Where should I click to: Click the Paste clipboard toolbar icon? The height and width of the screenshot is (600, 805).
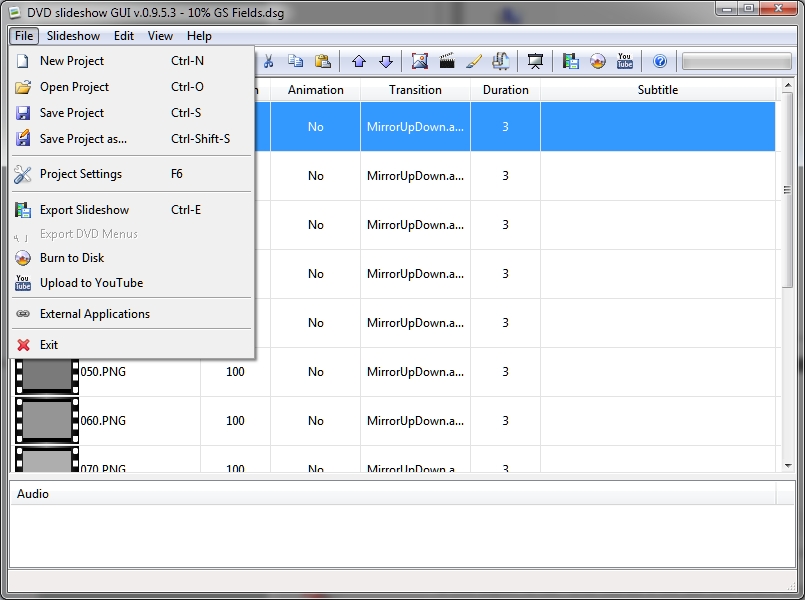322,61
